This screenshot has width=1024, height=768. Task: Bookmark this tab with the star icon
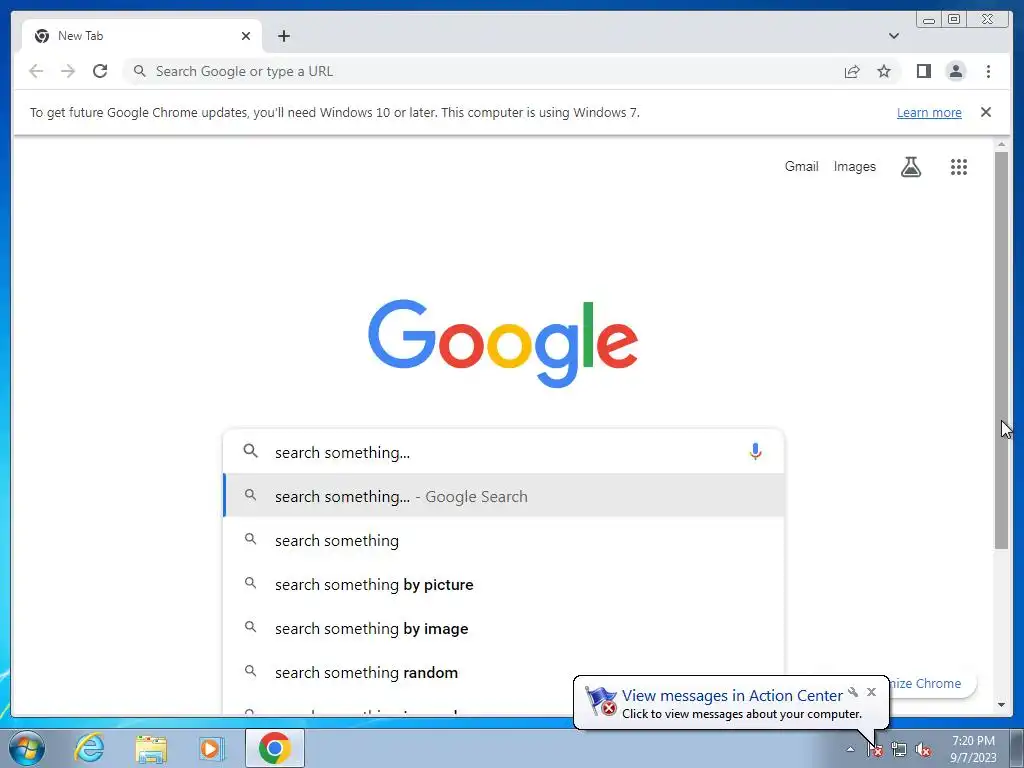[x=884, y=71]
